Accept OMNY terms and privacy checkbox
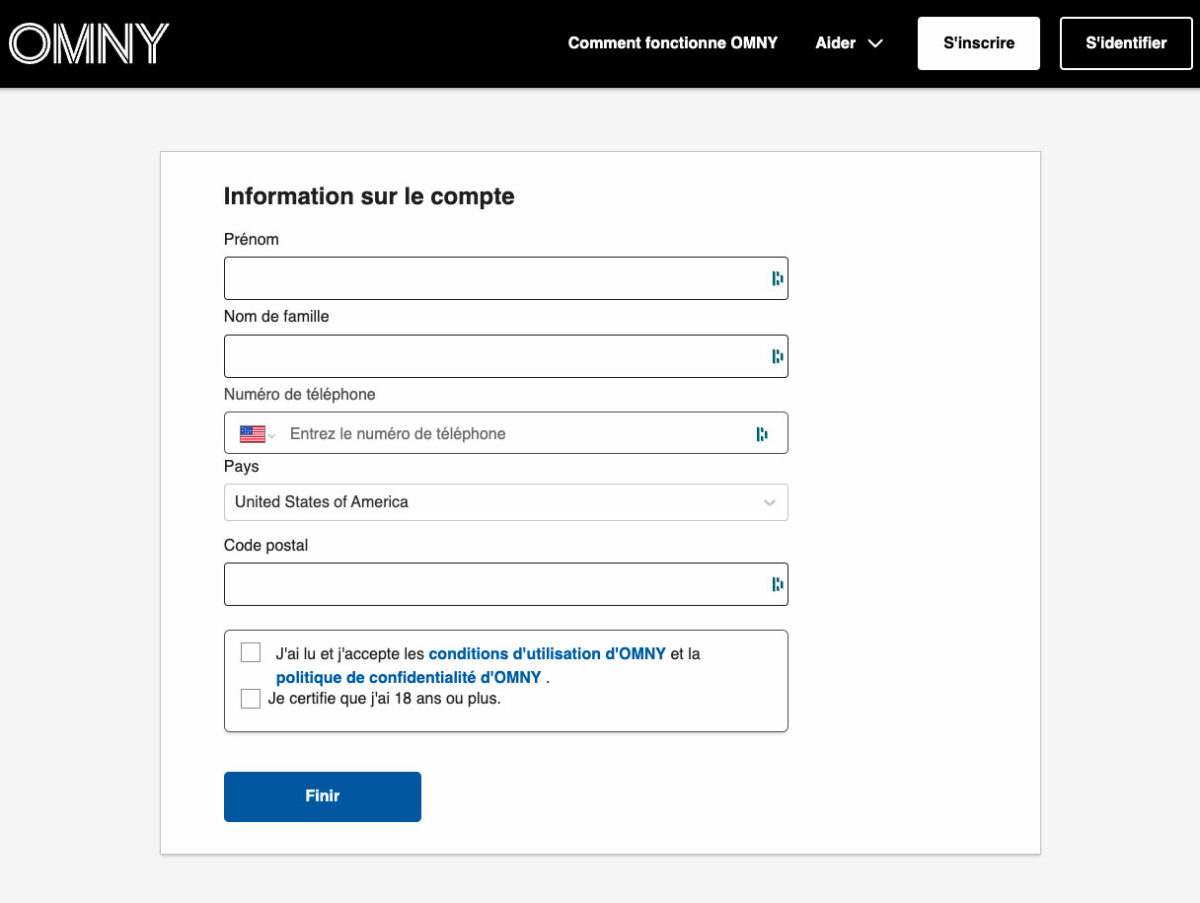Image resolution: width=1200 pixels, height=903 pixels. click(x=251, y=653)
